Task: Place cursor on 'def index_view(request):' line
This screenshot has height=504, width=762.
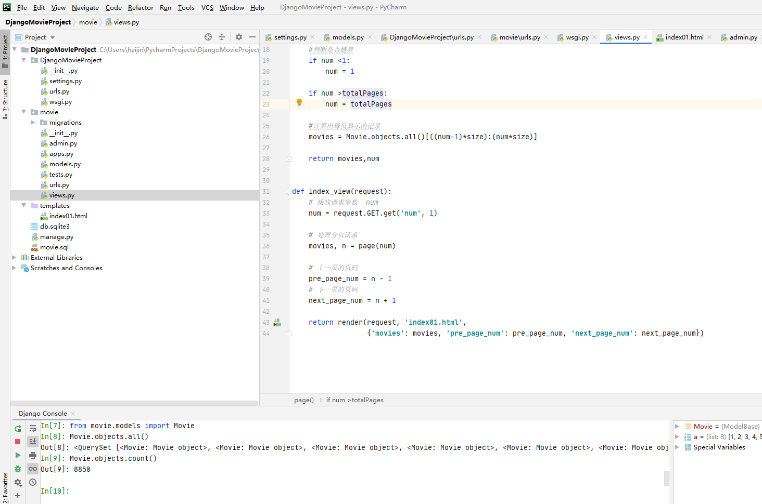Action: [342, 191]
